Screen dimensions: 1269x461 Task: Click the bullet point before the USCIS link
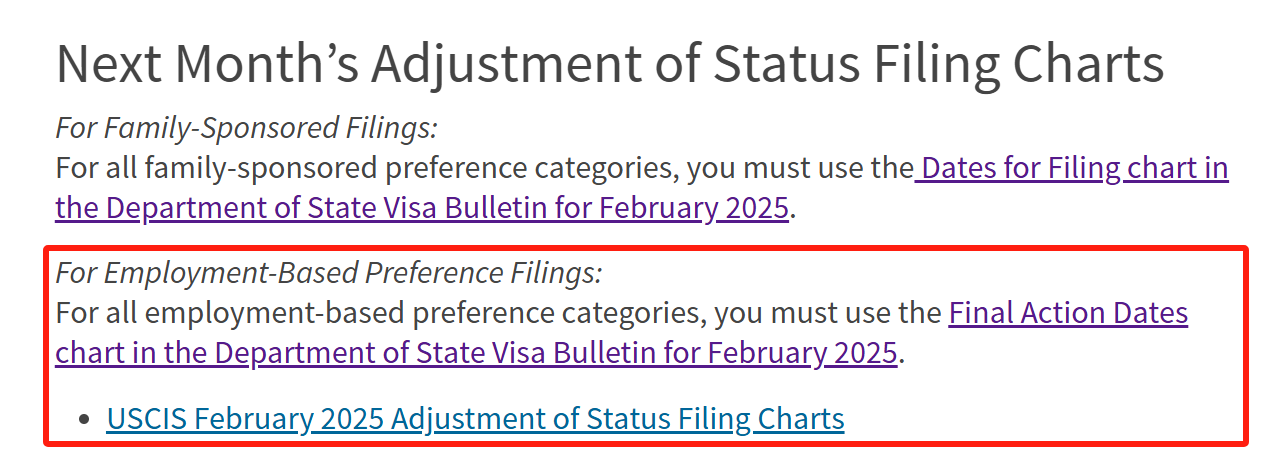point(85,420)
